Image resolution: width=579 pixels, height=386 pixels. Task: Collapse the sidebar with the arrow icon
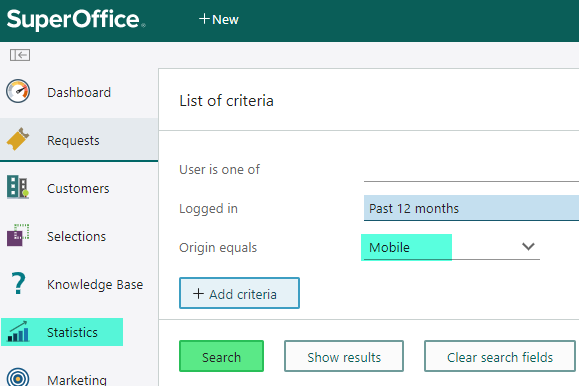[20, 55]
